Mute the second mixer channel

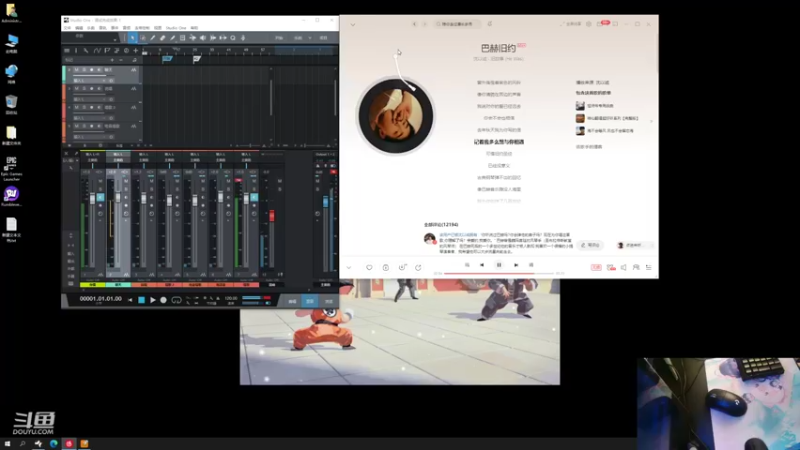(x=126, y=181)
